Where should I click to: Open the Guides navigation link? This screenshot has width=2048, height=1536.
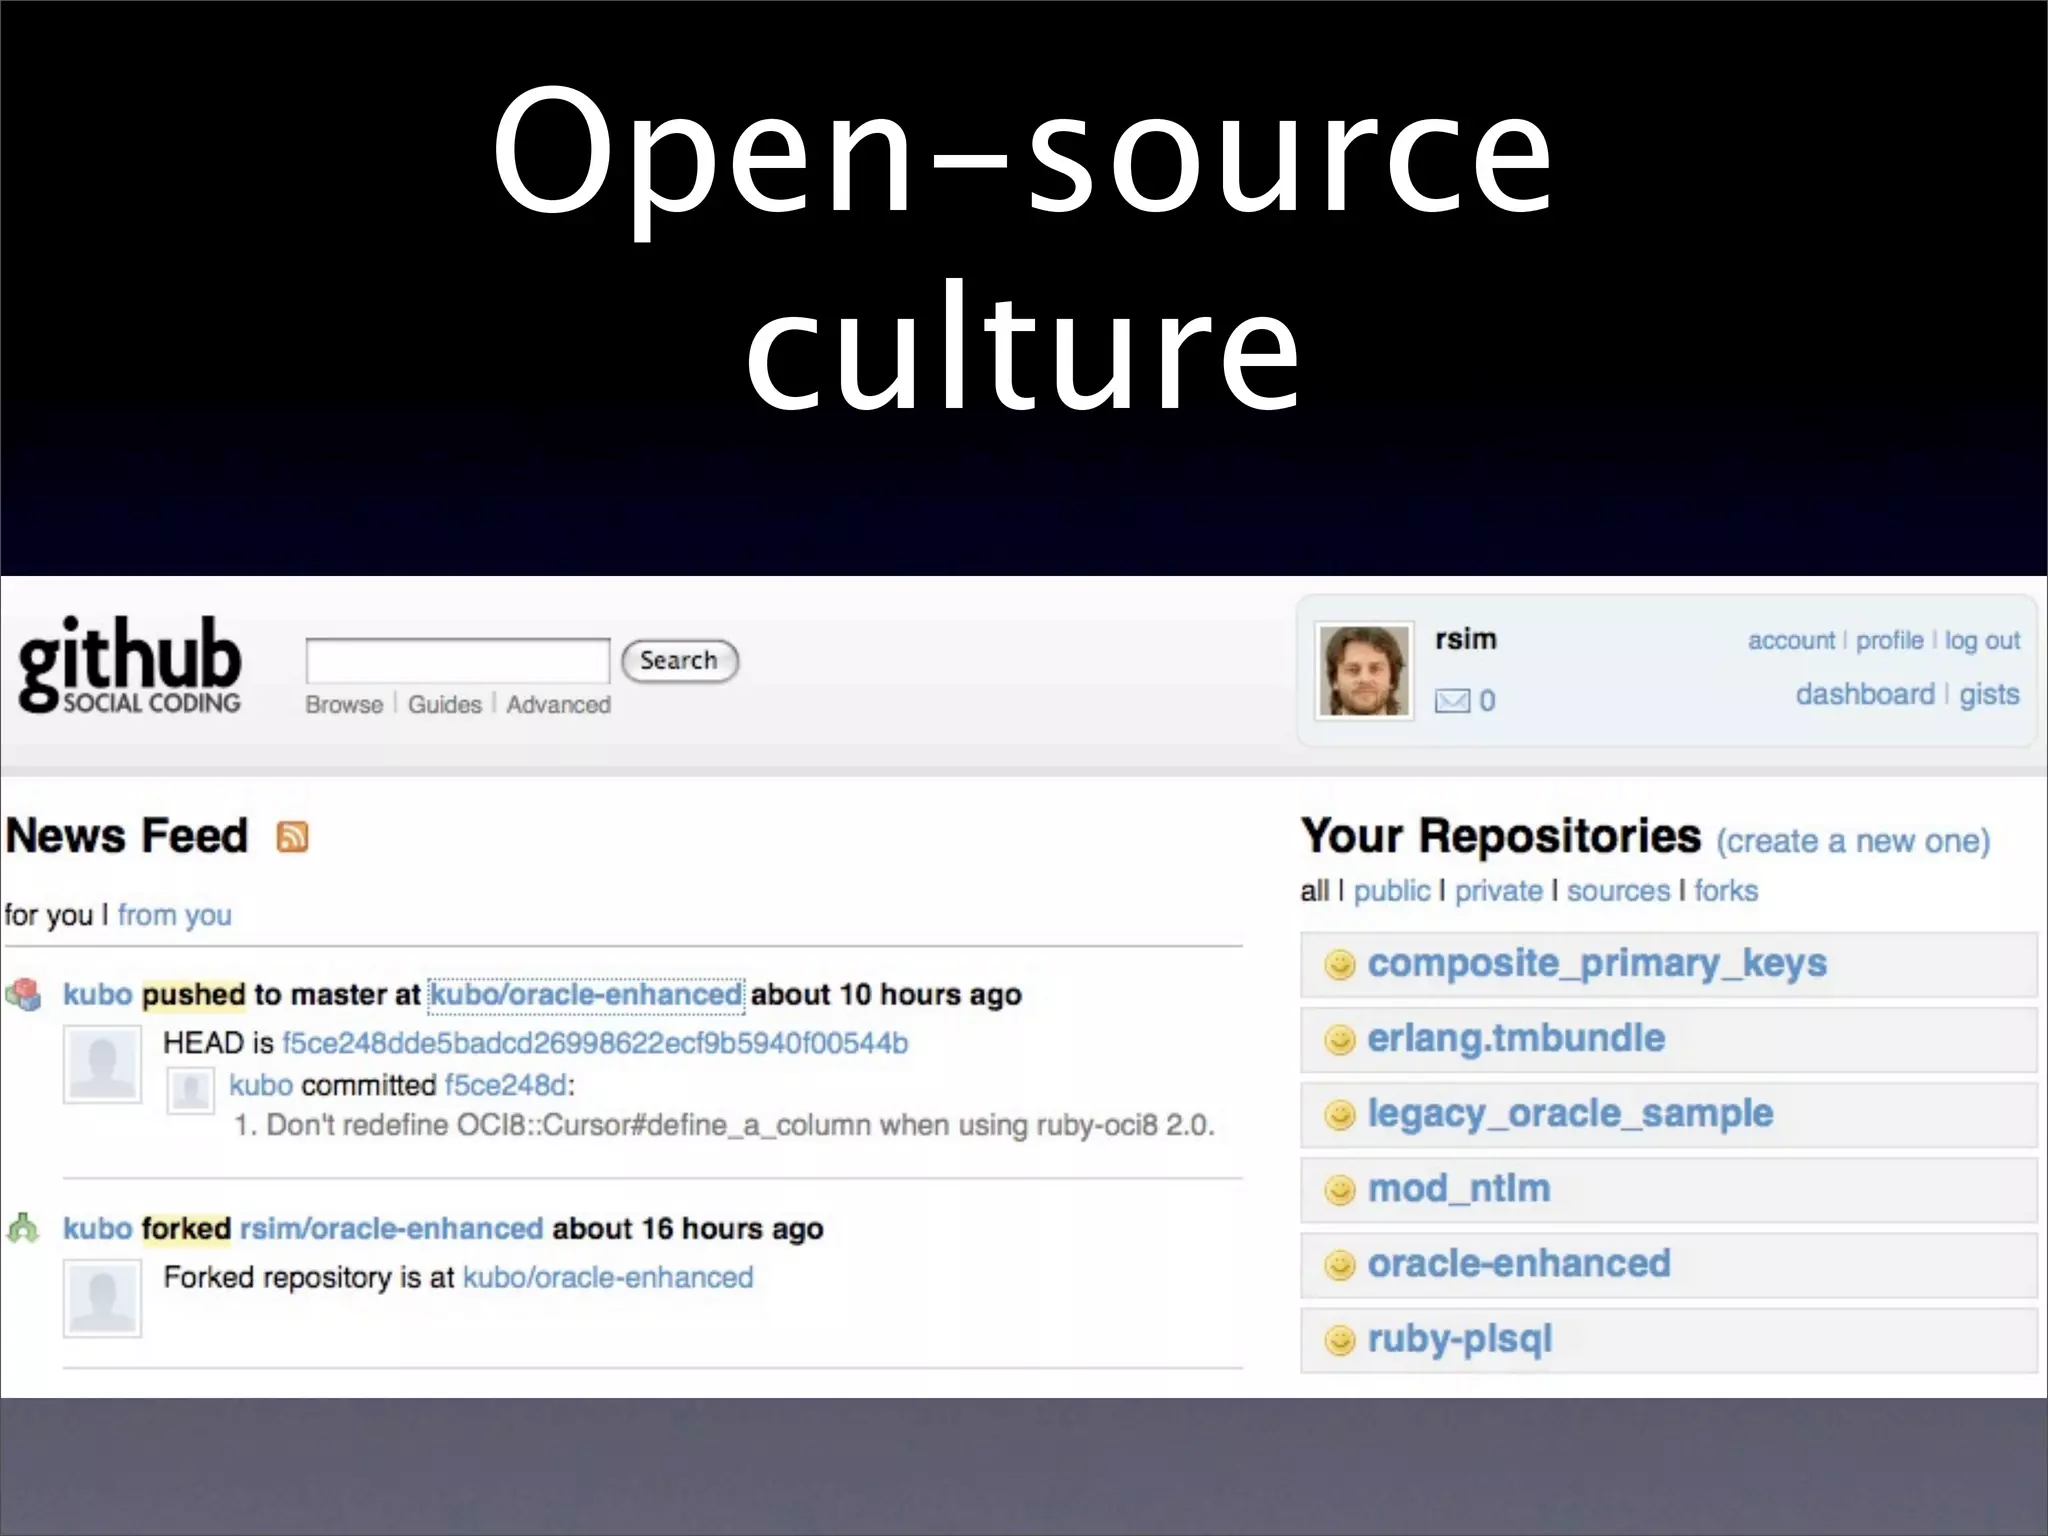pos(445,705)
